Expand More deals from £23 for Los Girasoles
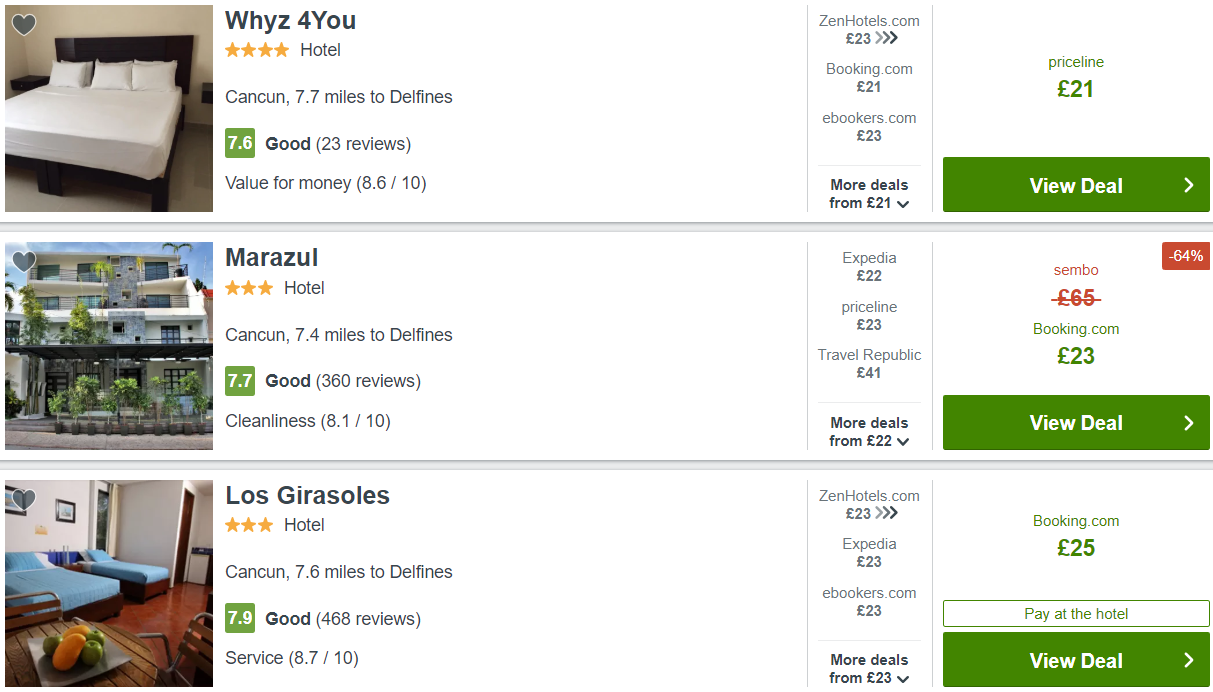The height and width of the screenshot is (692, 1213). pyautogui.click(x=869, y=669)
